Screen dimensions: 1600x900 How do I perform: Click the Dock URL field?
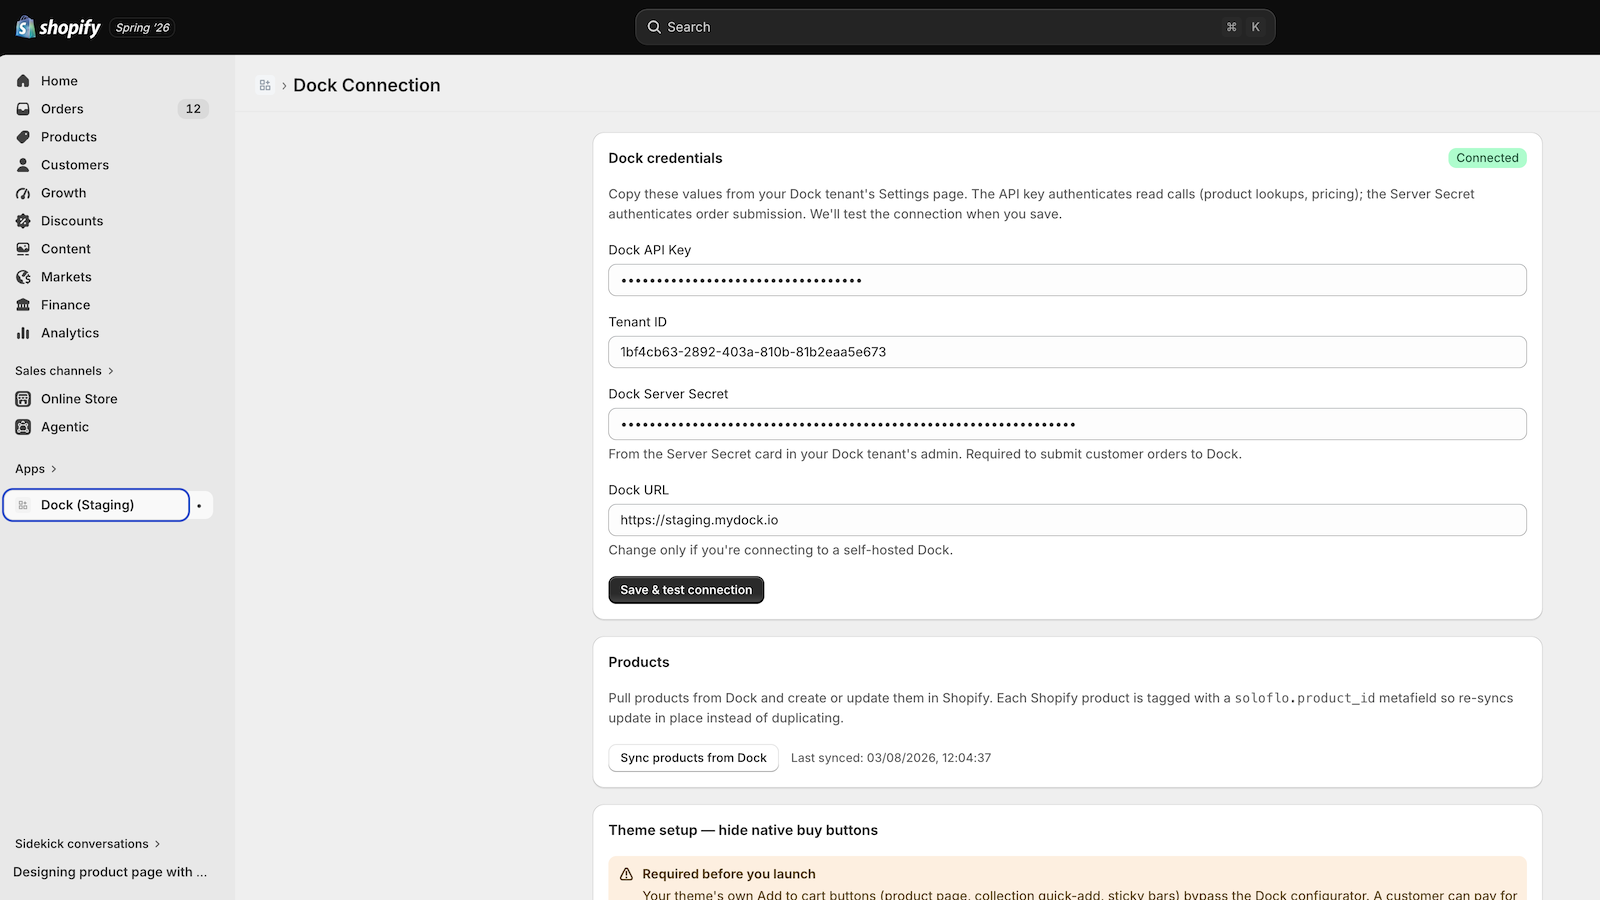point(1067,520)
